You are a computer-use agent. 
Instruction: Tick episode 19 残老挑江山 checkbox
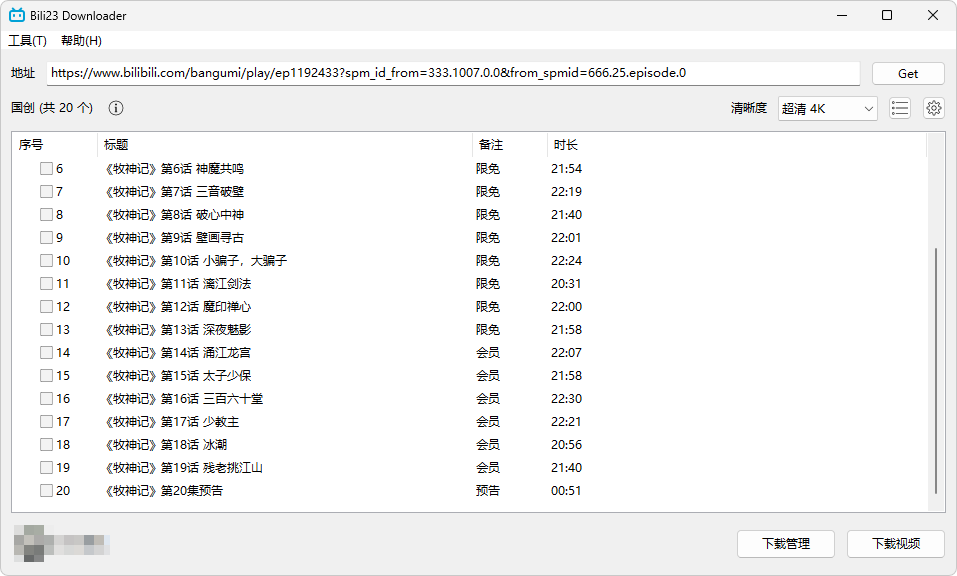[x=46, y=467]
